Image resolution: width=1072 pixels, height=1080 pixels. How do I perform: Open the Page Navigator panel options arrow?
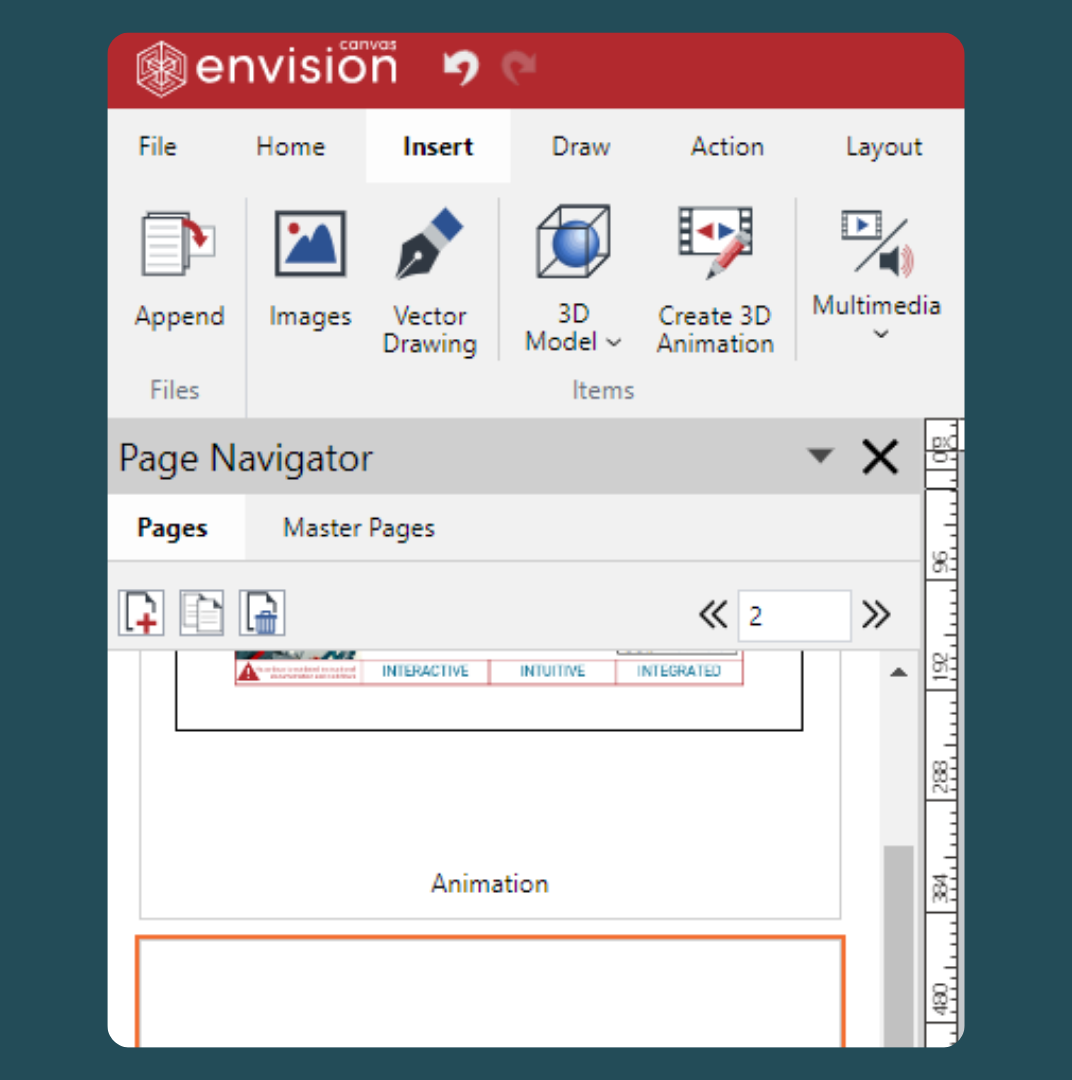click(x=821, y=456)
